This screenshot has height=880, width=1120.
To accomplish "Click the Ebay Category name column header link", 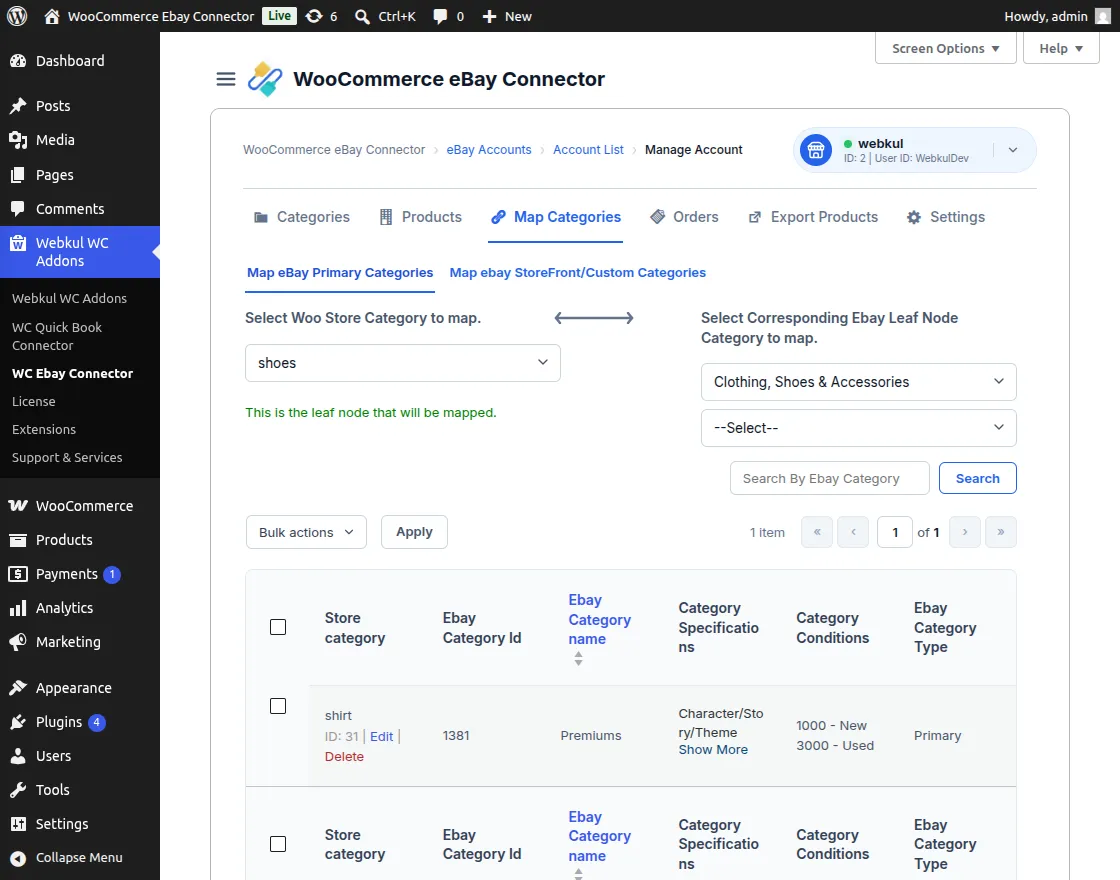I will tap(599, 619).
